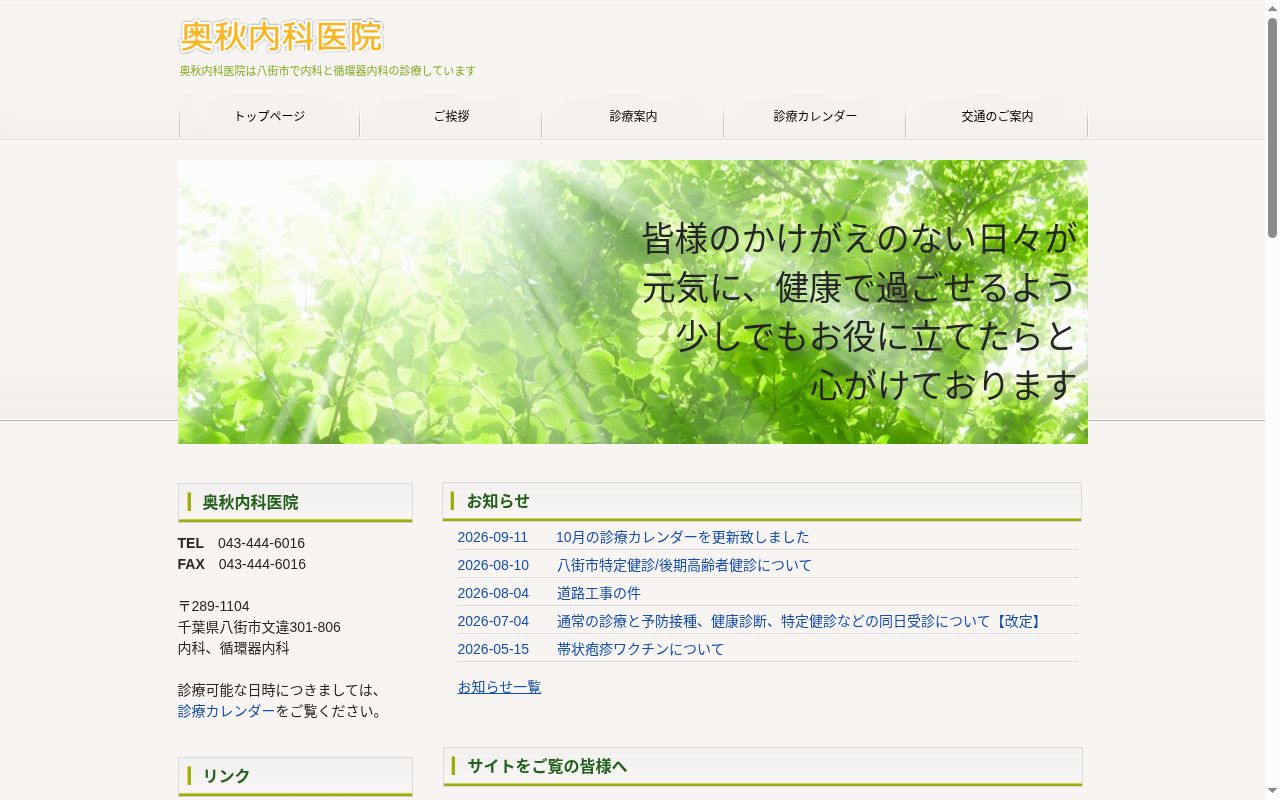Click the サイトをご覧の皆様へ section heading

[763, 766]
